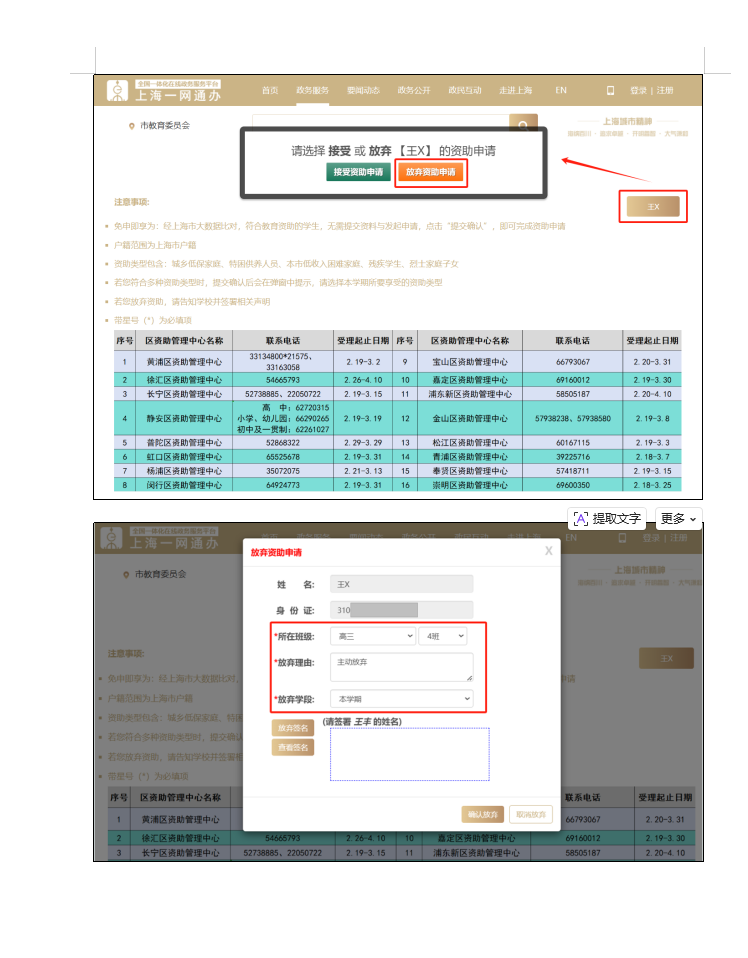The image size is (748, 958).
Task: Click the 王X button on the undimmed page
Action: (x=653, y=207)
